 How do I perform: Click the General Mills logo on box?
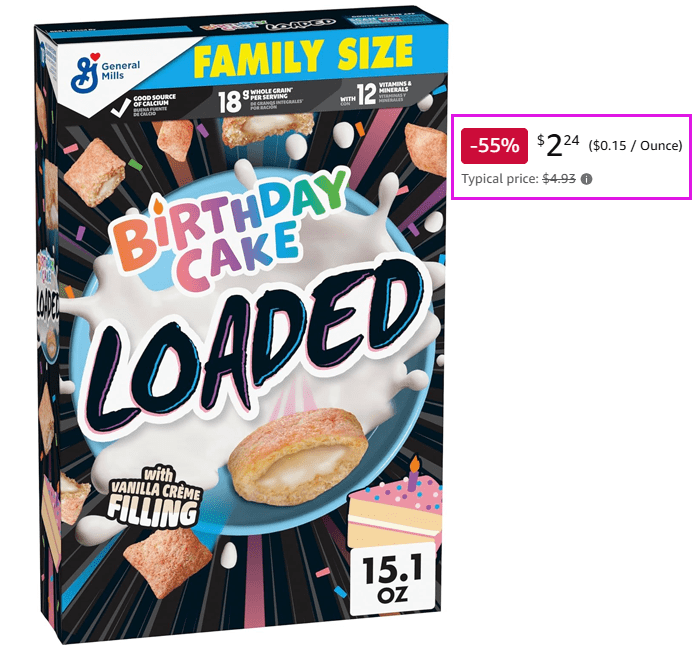pyautogui.click(x=105, y=71)
